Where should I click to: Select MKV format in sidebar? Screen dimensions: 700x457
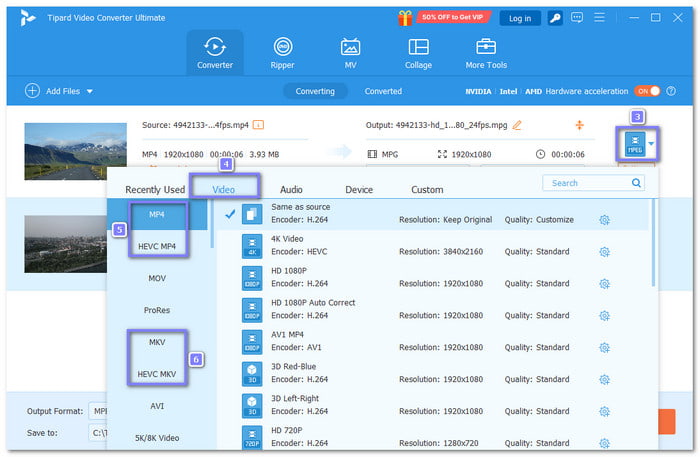click(157, 342)
